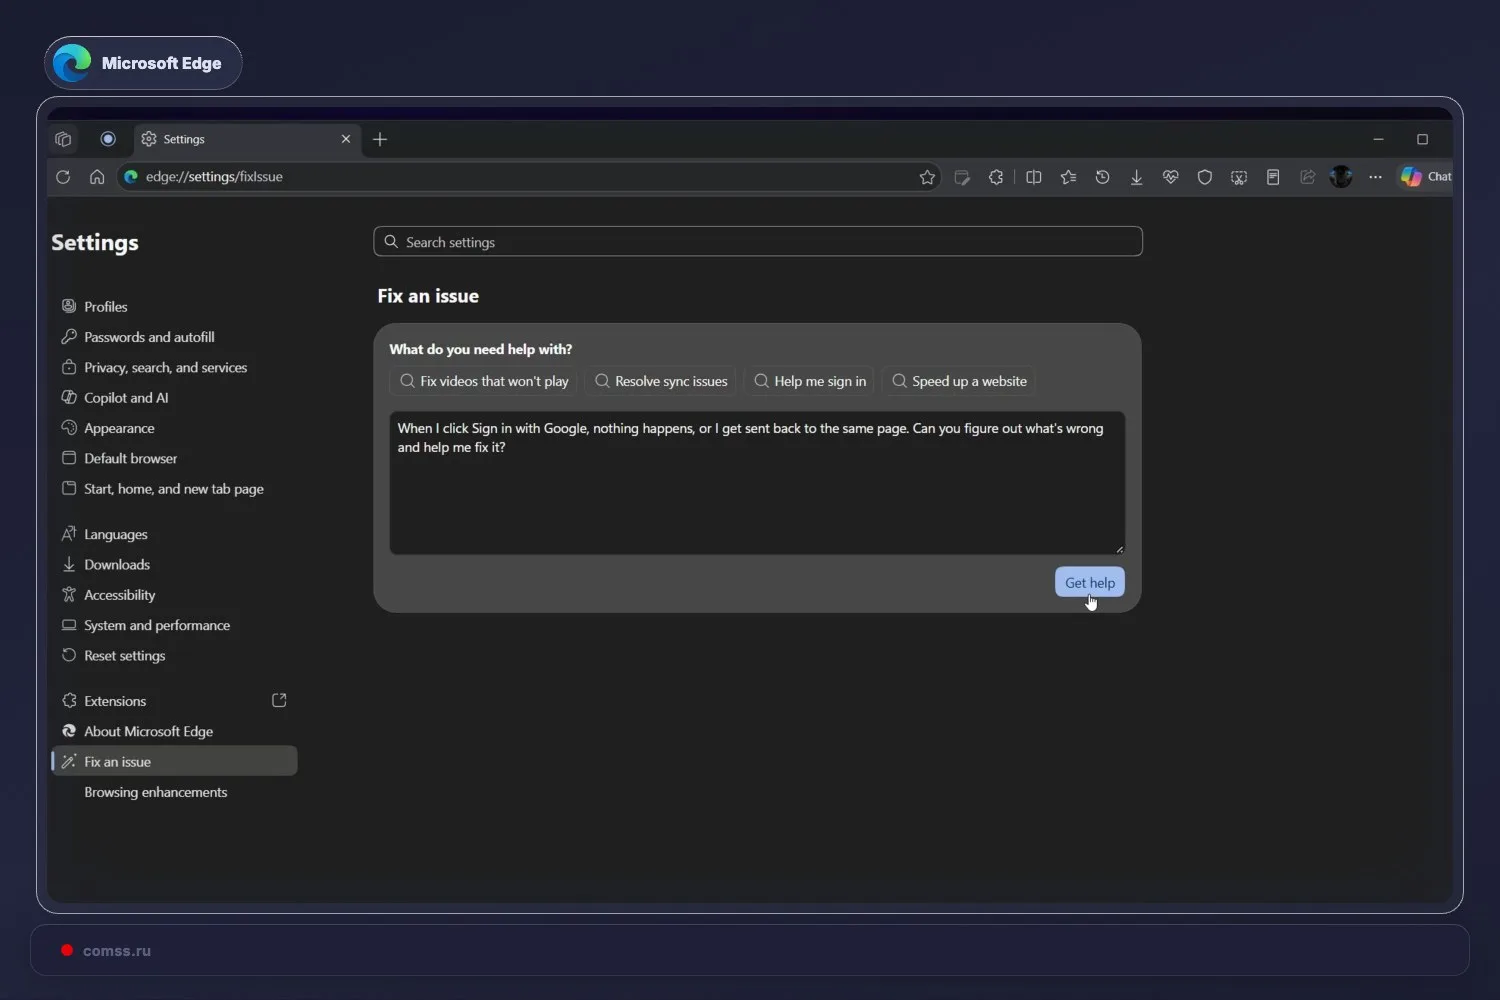The image size is (1500, 1000).
Task: Open the tab actions menu icon
Action: tap(63, 139)
